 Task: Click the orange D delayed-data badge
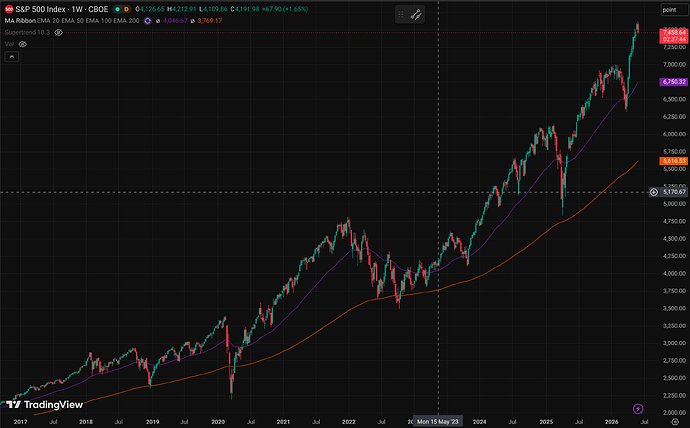coord(126,9)
